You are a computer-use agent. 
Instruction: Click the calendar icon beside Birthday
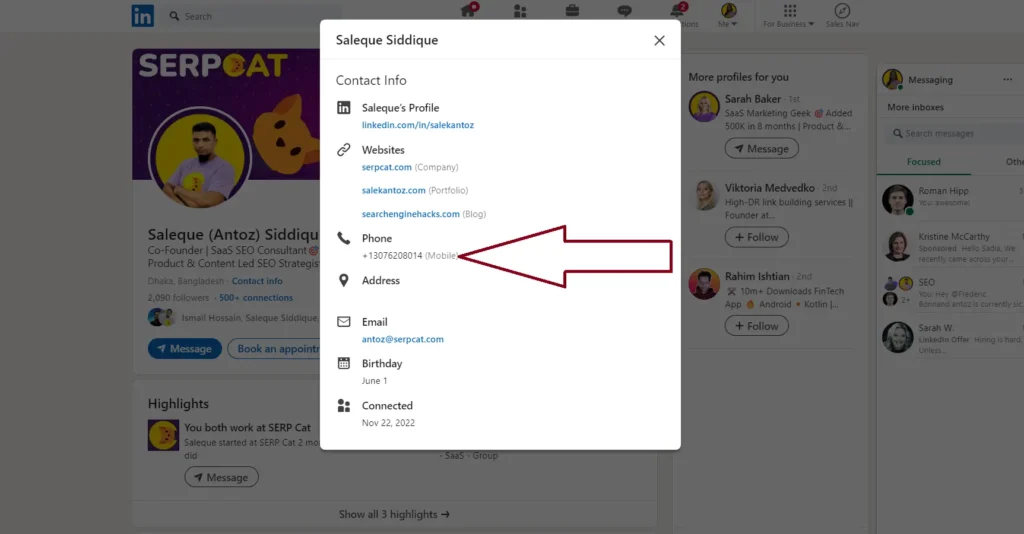[344, 364]
